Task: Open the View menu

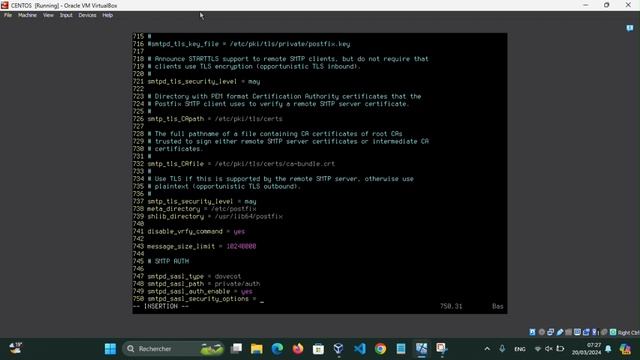Action: coord(48,15)
